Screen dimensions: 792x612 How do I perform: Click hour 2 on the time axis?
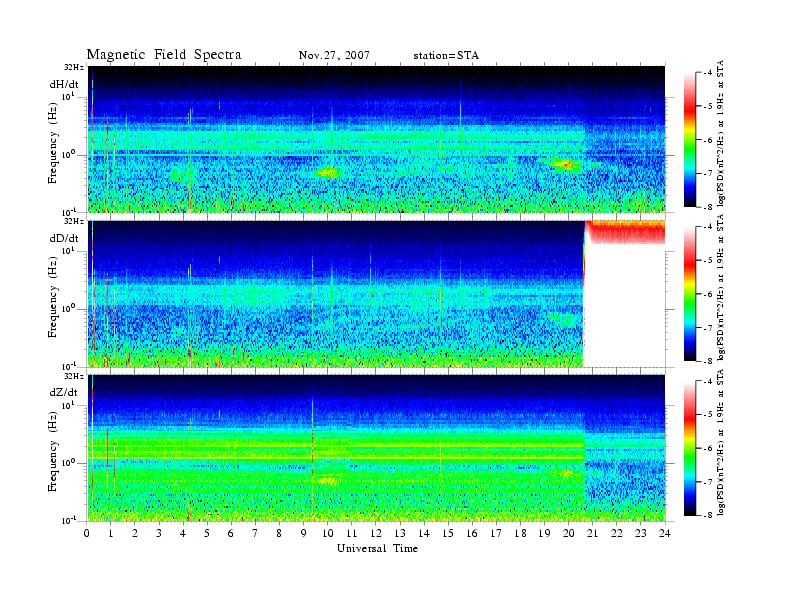[135, 533]
